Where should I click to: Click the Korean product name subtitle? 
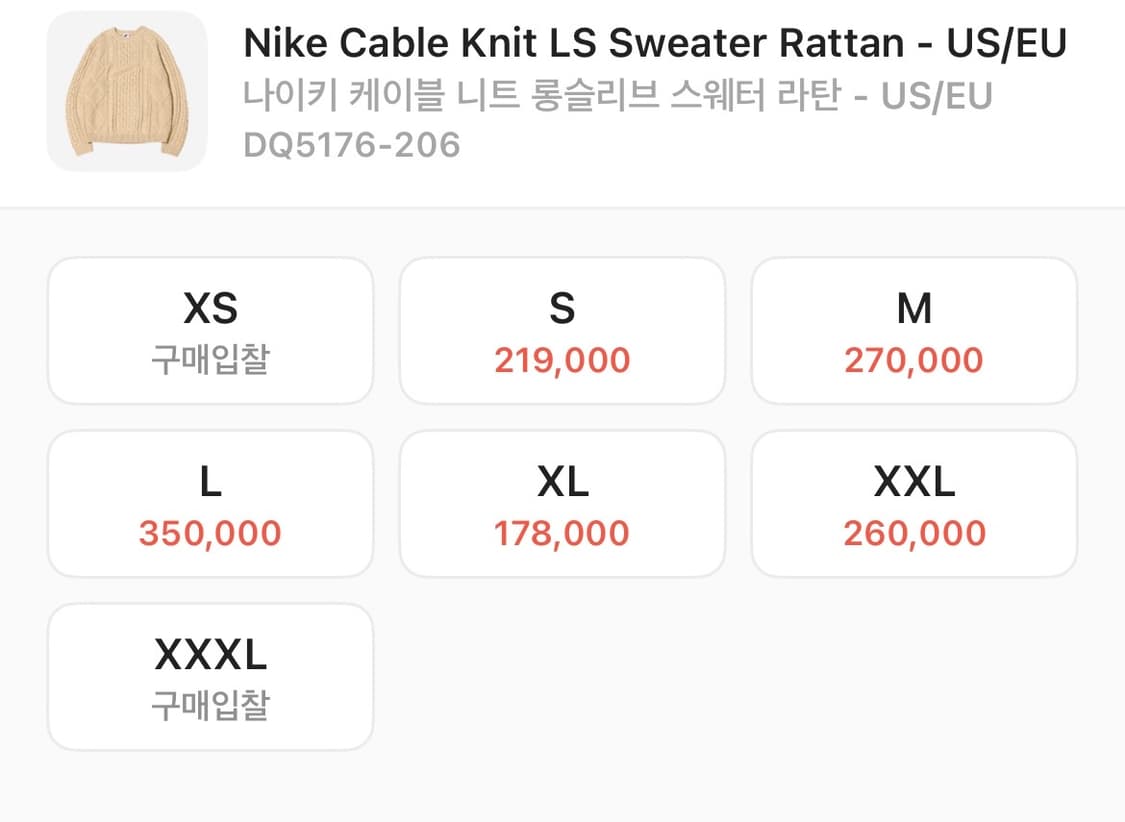pos(617,96)
